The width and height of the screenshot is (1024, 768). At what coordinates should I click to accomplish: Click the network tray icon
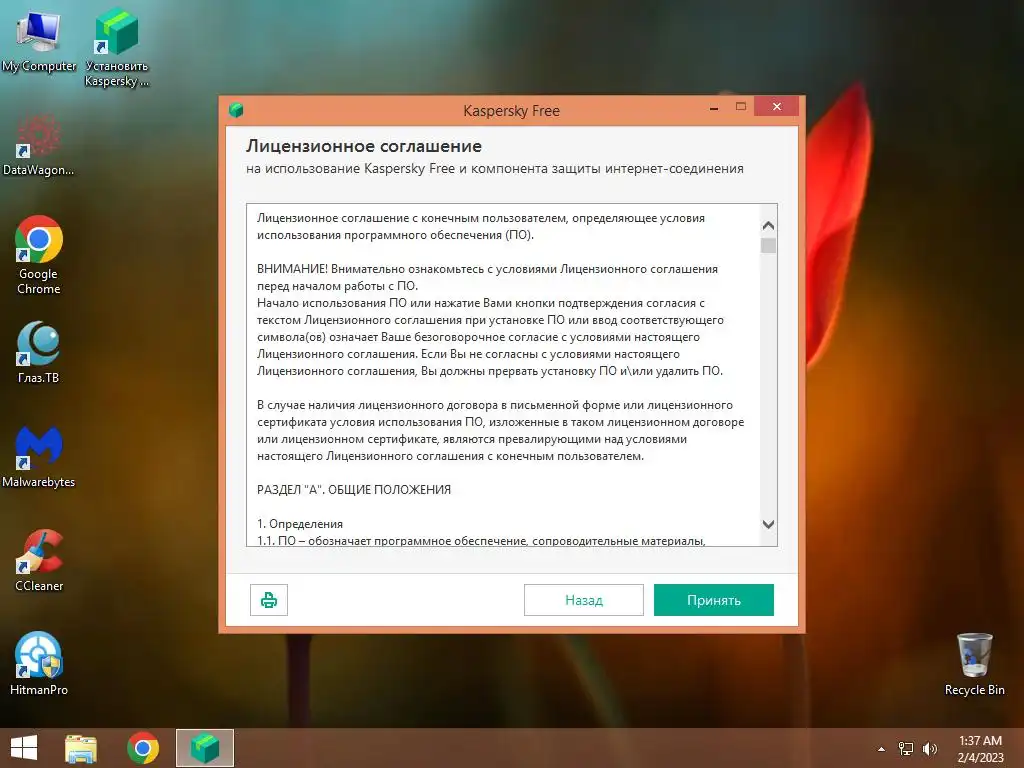pyautogui.click(x=906, y=749)
